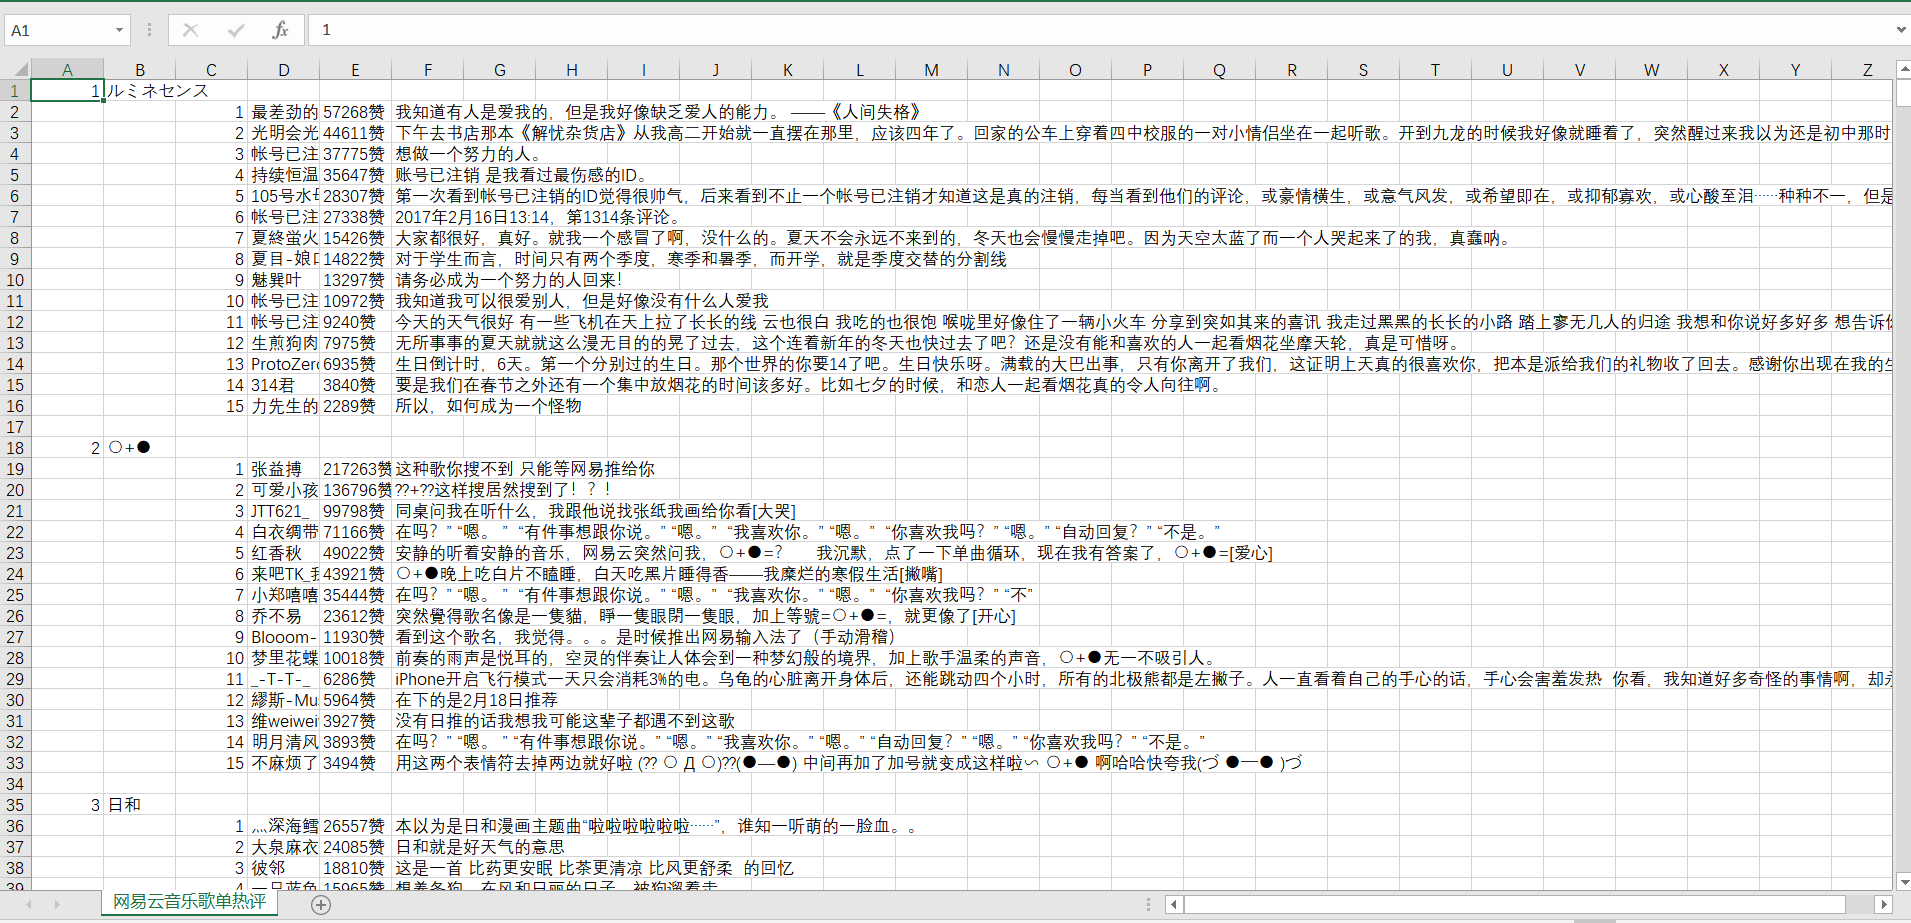
Task: Select column M header
Action: tap(931, 70)
